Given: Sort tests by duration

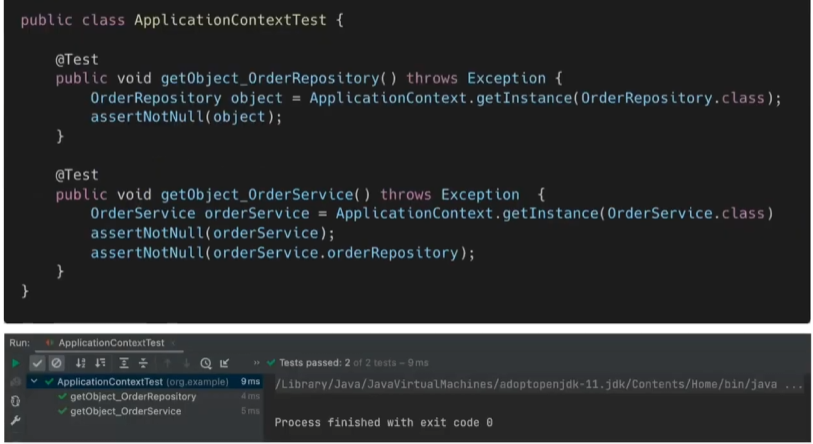Looking at the screenshot, I should click(101, 363).
